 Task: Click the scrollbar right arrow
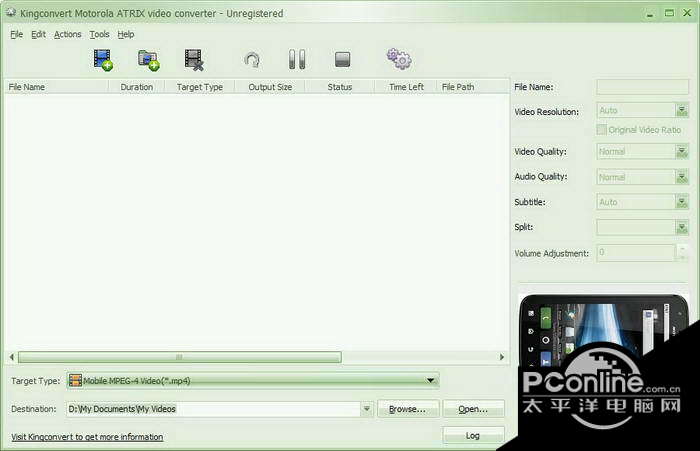[502, 357]
